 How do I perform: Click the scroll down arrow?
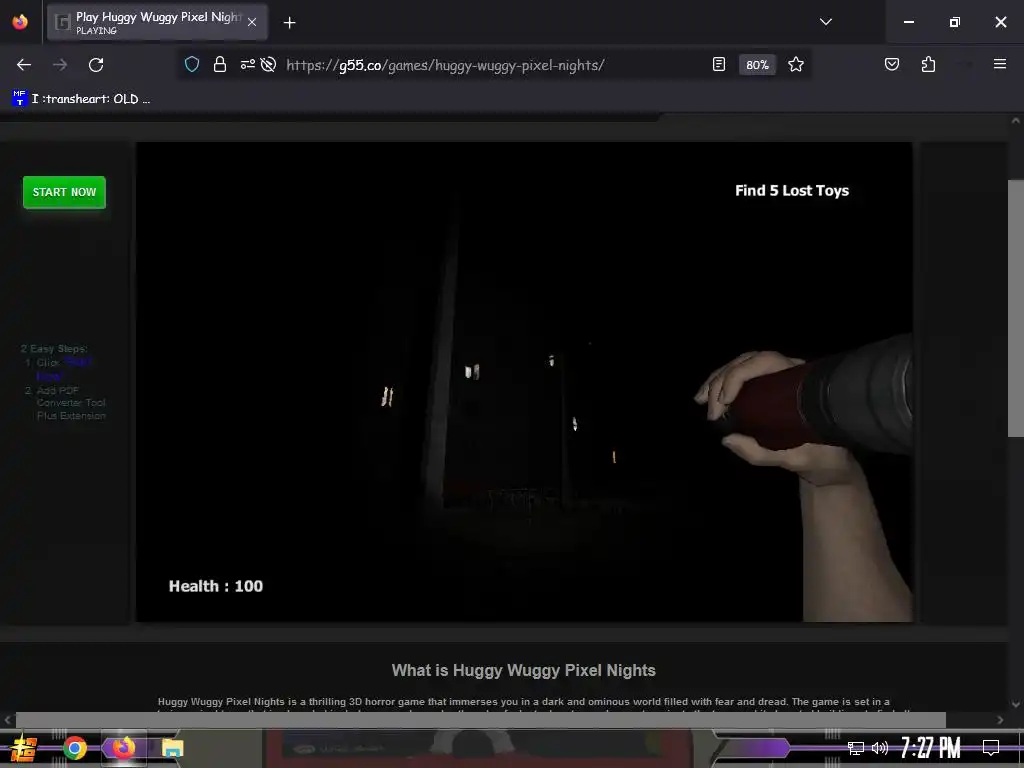click(1016, 704)
